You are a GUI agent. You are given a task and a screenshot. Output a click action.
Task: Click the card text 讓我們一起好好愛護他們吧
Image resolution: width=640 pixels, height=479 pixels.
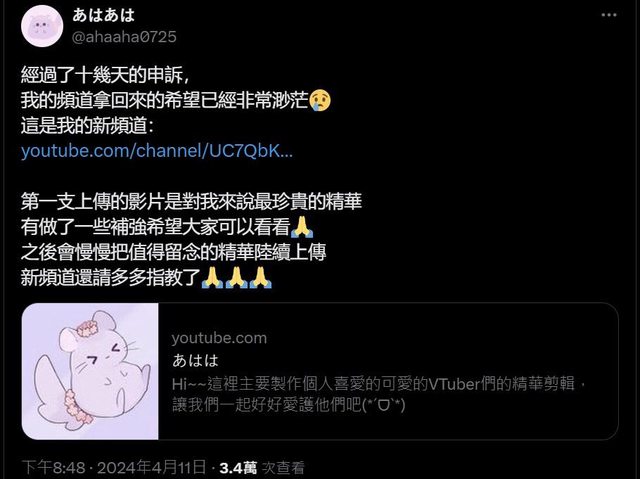point(289,405)
